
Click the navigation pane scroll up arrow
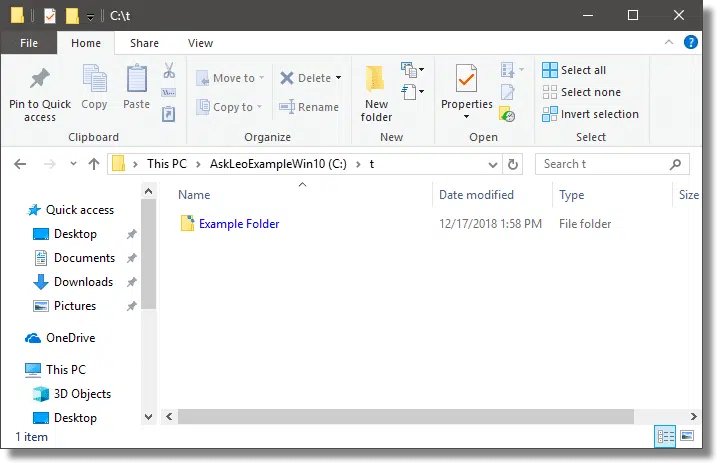coord(149,191)
